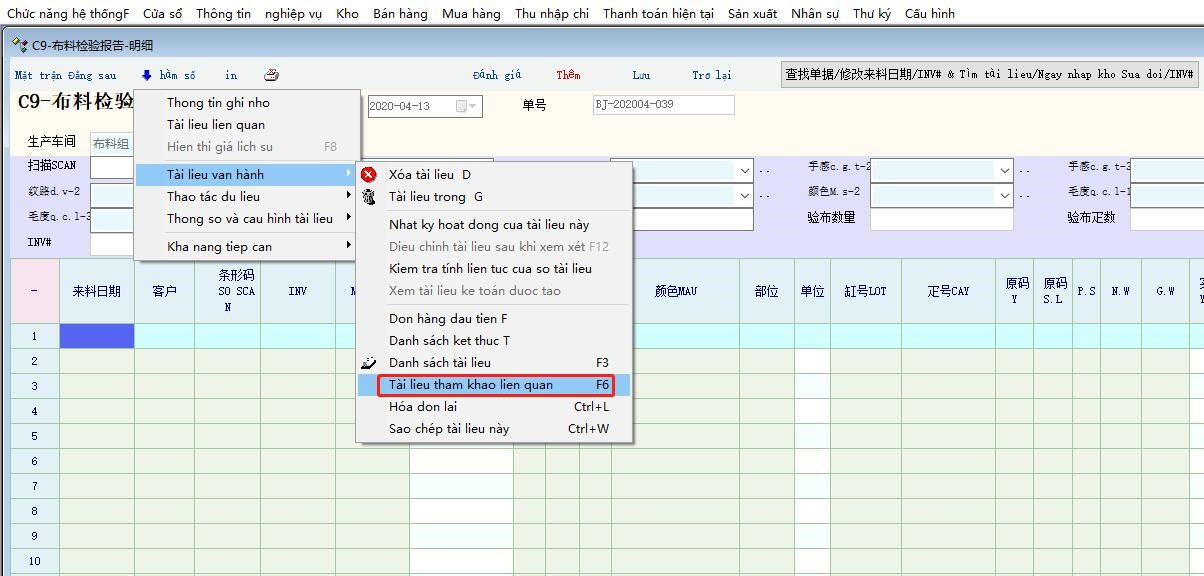Open the Bán hàng menu

tap(400, 13)
